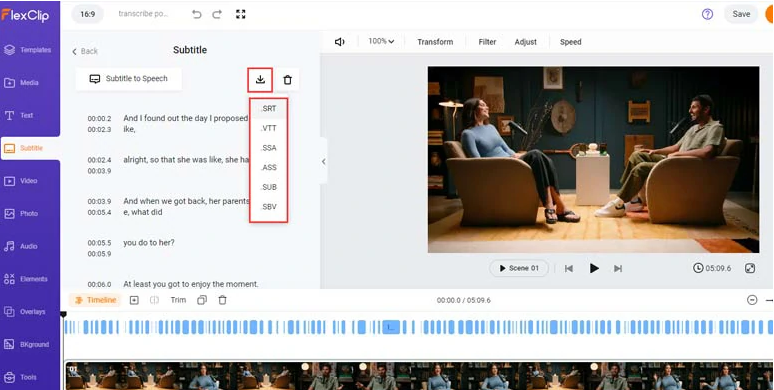Viewport: 774px width, 390px height.
Task: Open the Transform options
Action: (435, 42)
